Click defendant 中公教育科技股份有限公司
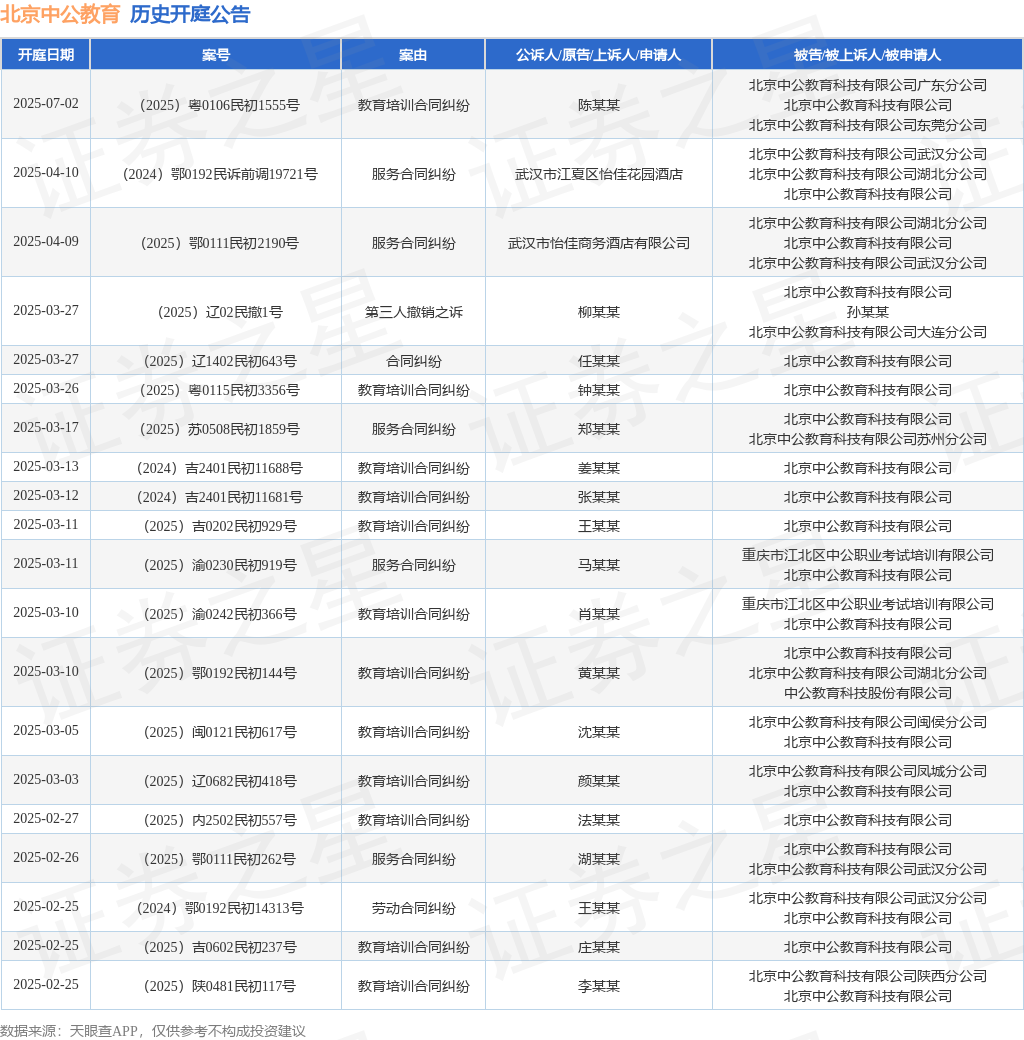The width and height of the screenshot is (1024, 1040). [x=867, y=693]
